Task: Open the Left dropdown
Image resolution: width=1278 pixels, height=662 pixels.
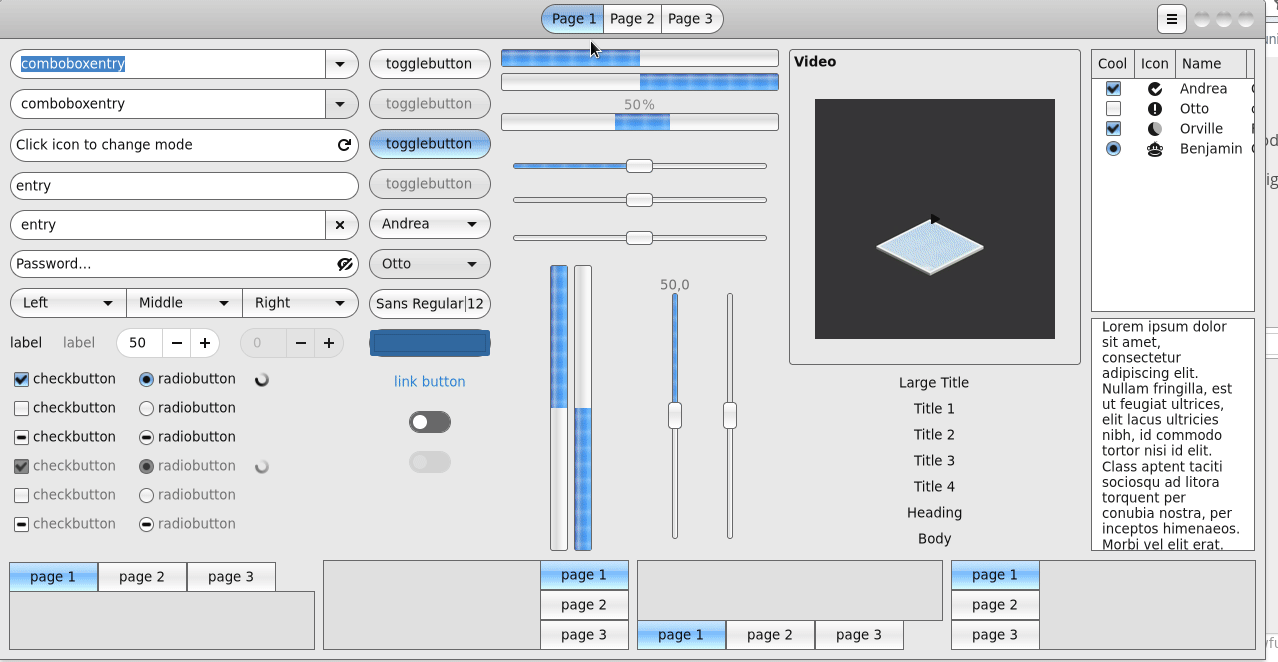Action: tap(68, 303)
